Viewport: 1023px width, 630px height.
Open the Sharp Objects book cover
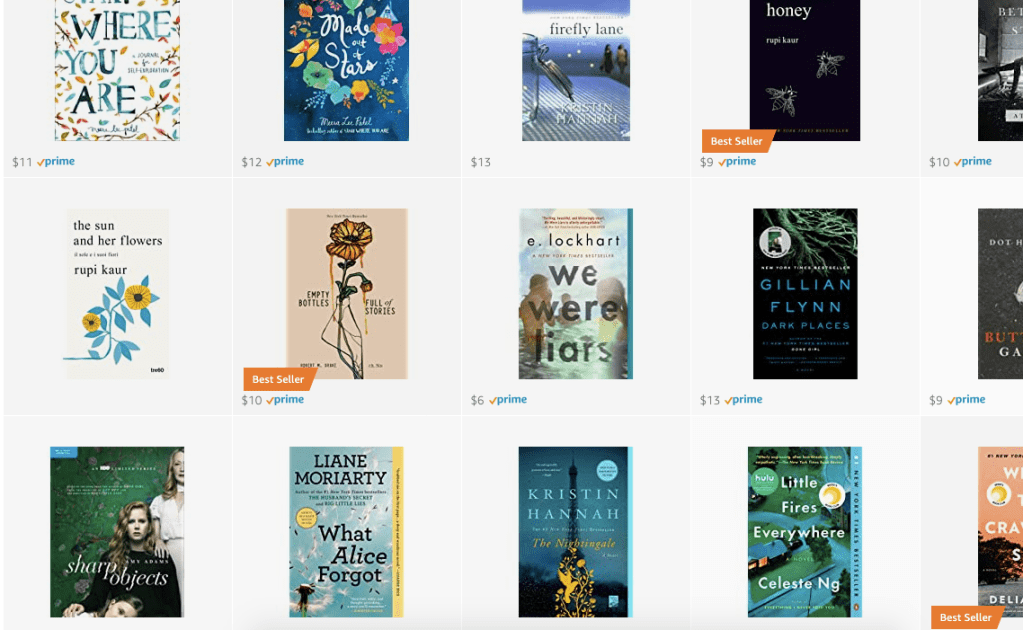pos(117,532)
